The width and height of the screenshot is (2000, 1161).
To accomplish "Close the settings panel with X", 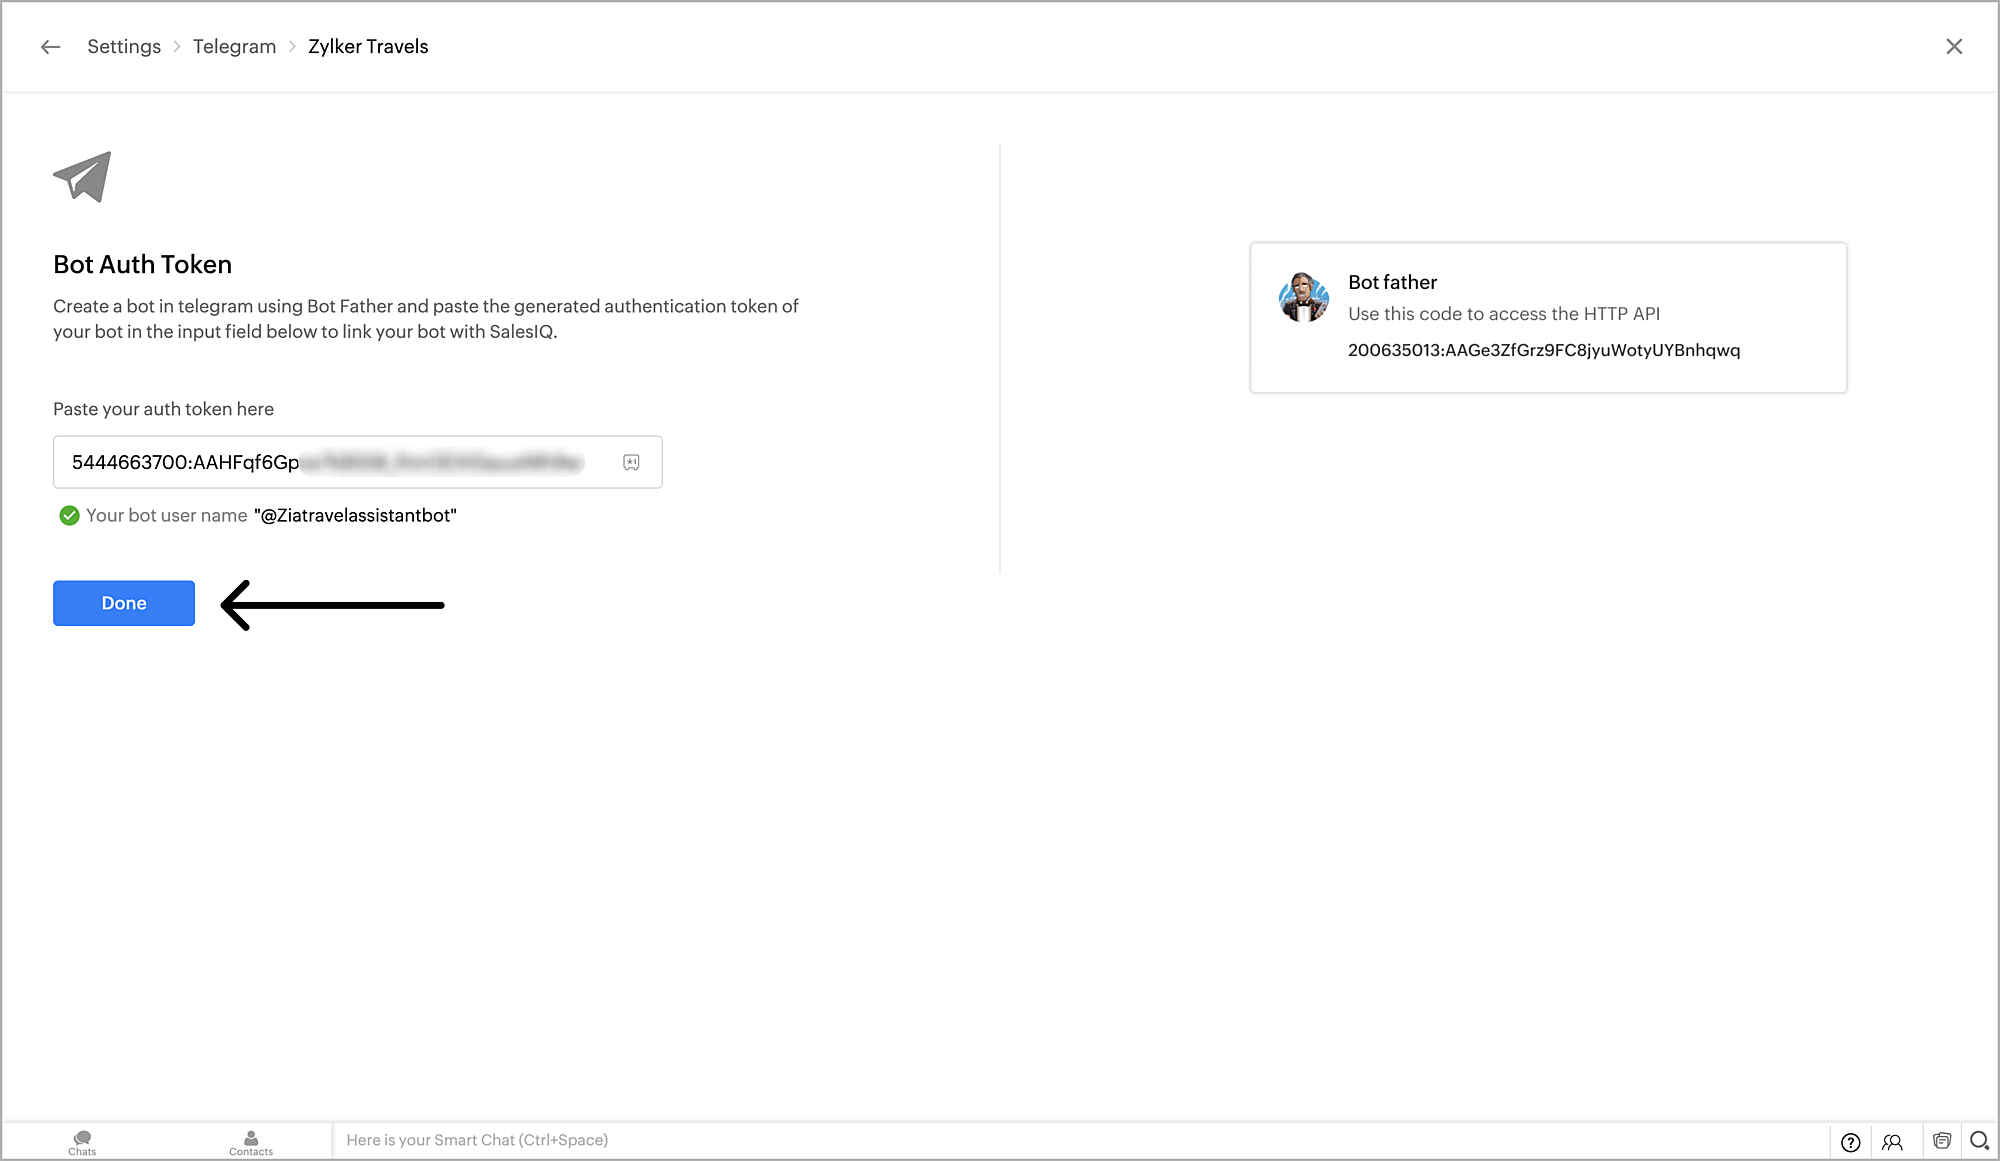I will [x=1954, y=47].
